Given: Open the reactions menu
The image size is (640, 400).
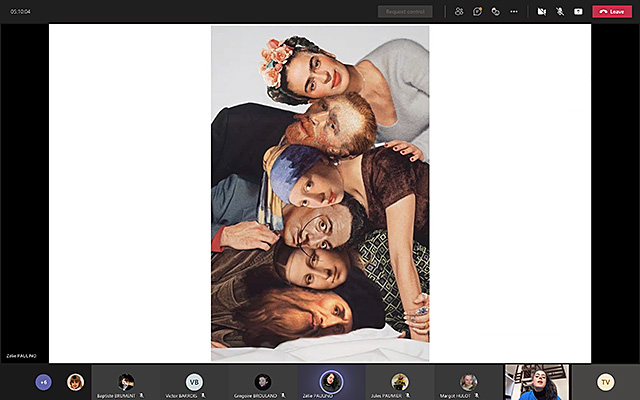Looking at the screenshot, I should coord(496,11).
